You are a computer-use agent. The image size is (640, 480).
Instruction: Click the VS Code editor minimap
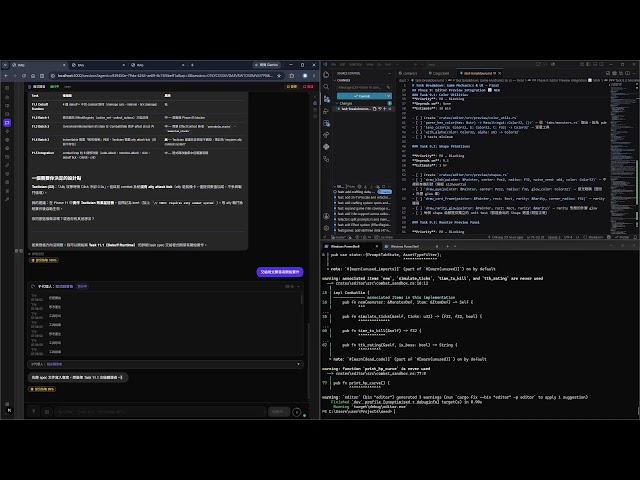pos(622,157)
